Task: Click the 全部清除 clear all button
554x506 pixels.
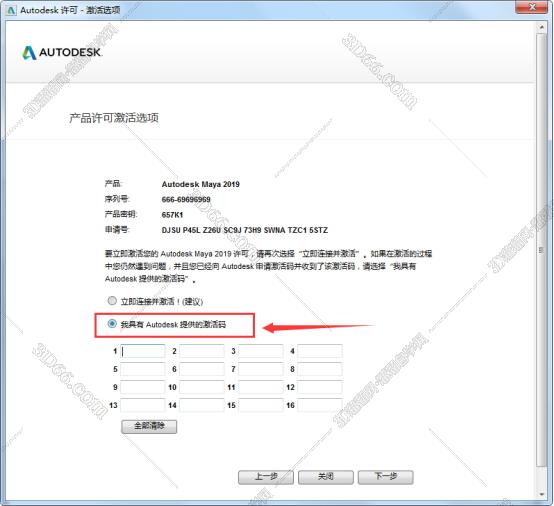Action: [149, 426]
